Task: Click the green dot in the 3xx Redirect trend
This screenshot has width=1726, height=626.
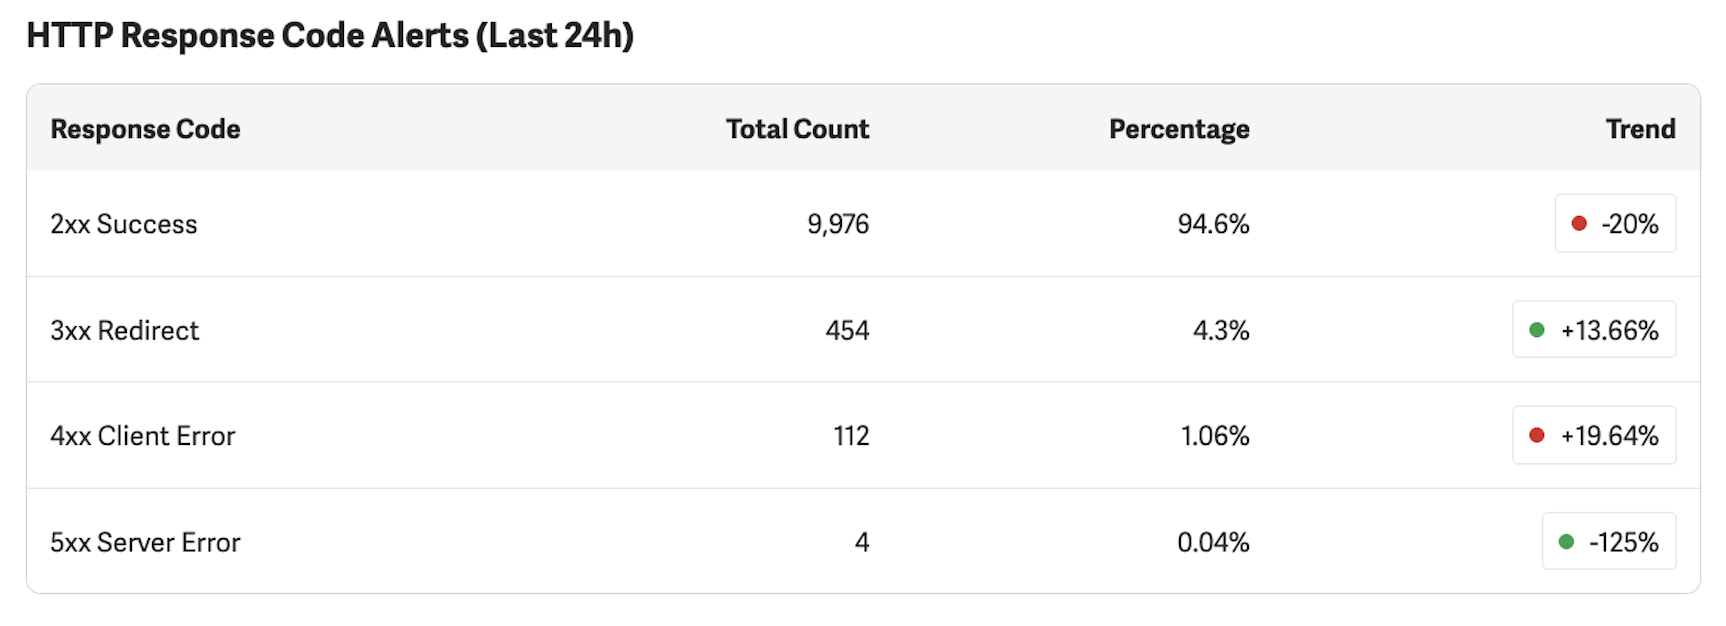Action: [1537, 330]
